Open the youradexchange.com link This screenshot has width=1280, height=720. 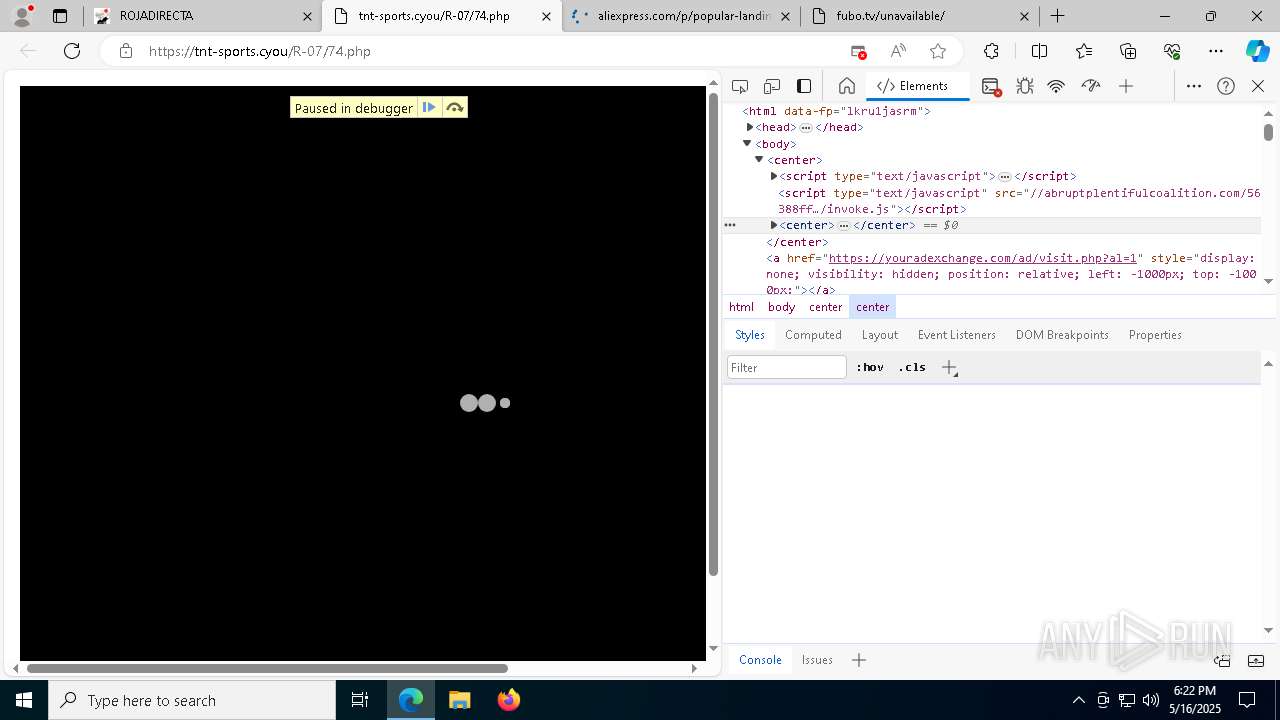pos(982,258)
